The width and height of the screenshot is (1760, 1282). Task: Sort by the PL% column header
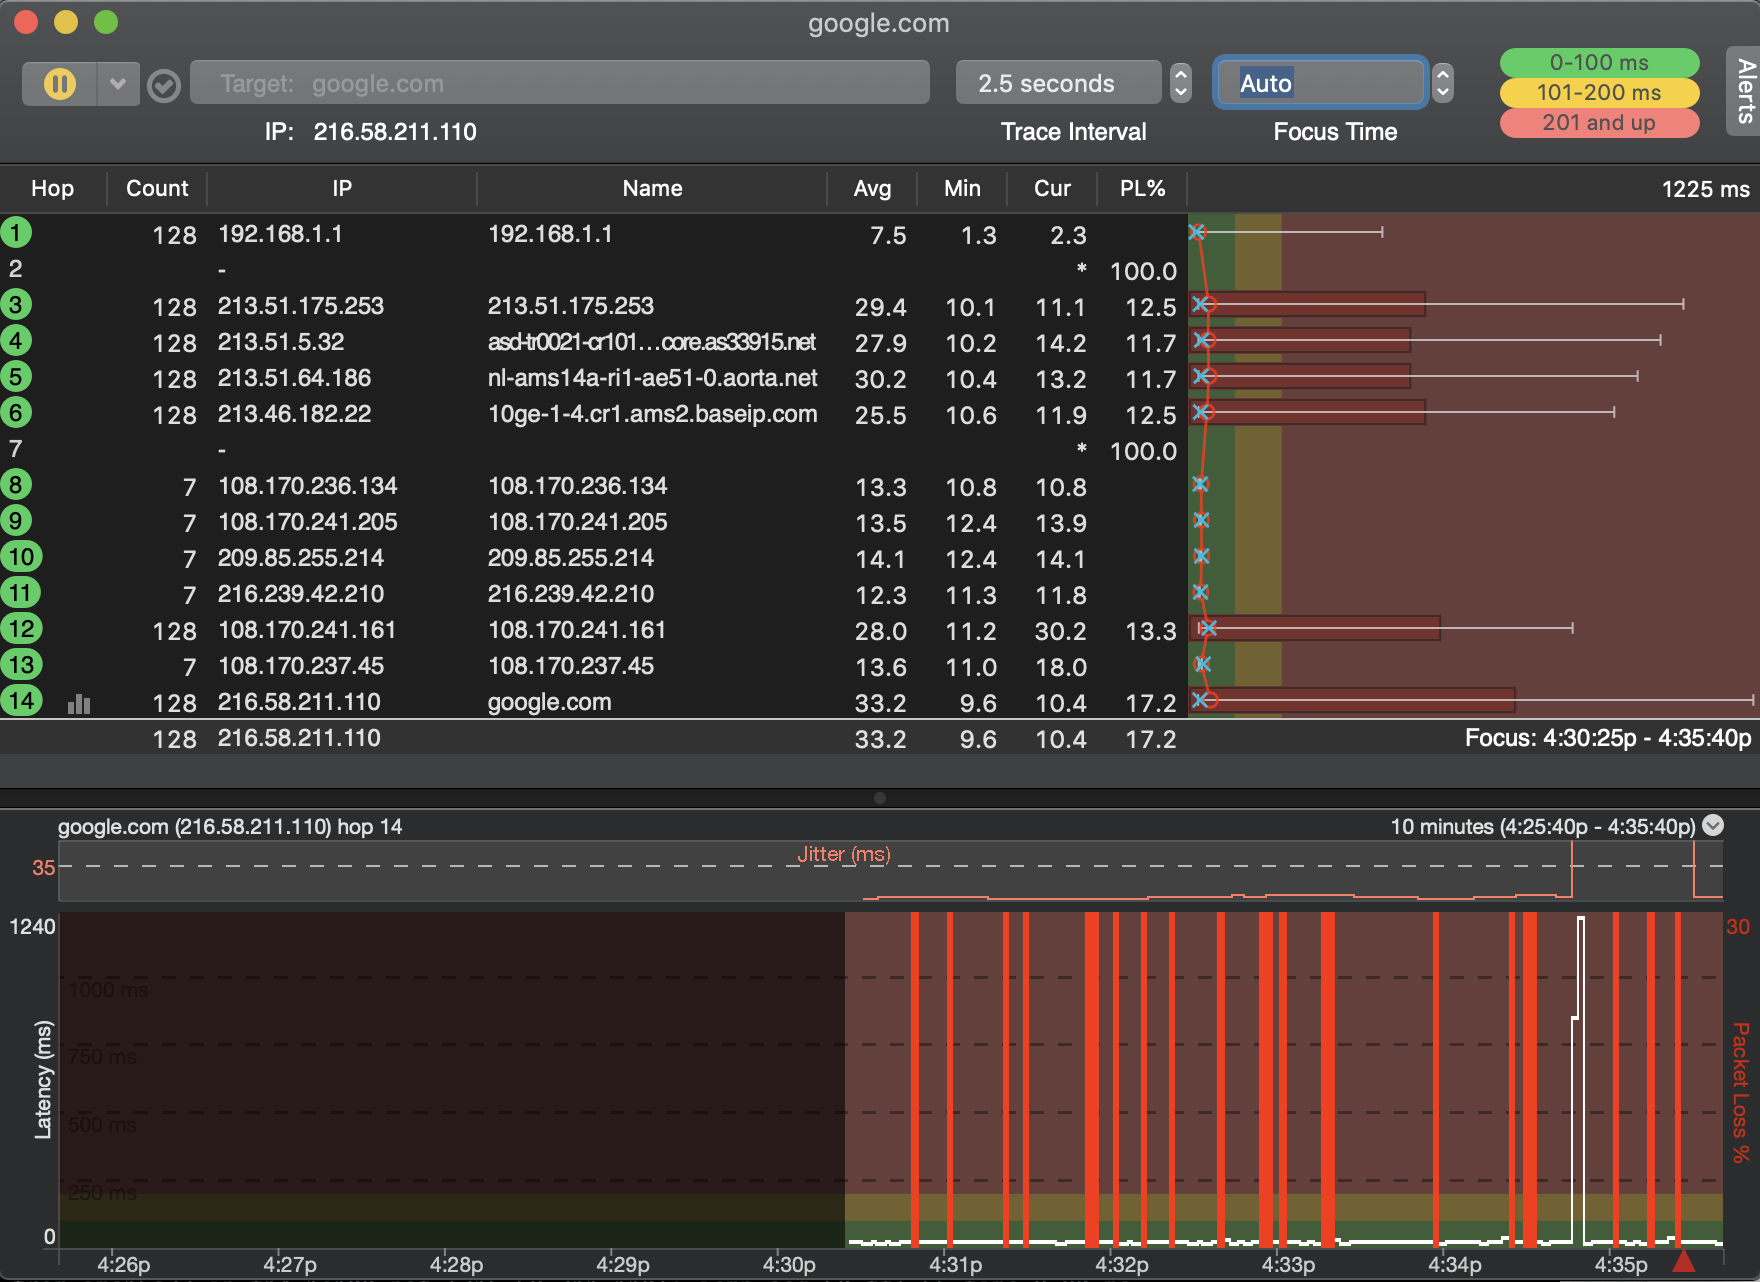pos(1142,188)
